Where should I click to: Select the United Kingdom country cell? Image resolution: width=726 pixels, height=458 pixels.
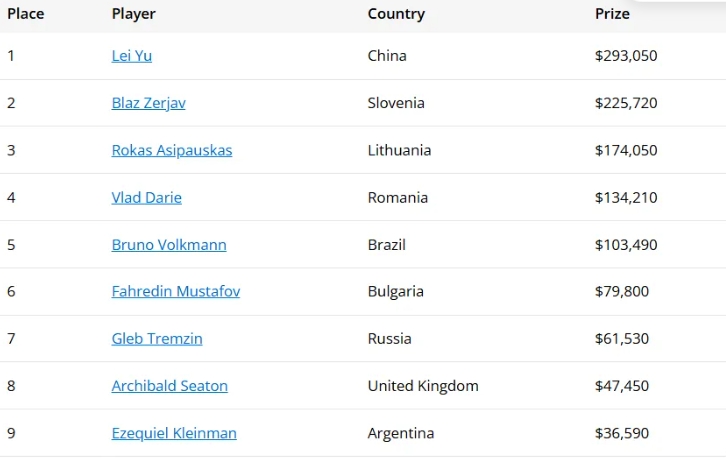(x=423, y=385)
